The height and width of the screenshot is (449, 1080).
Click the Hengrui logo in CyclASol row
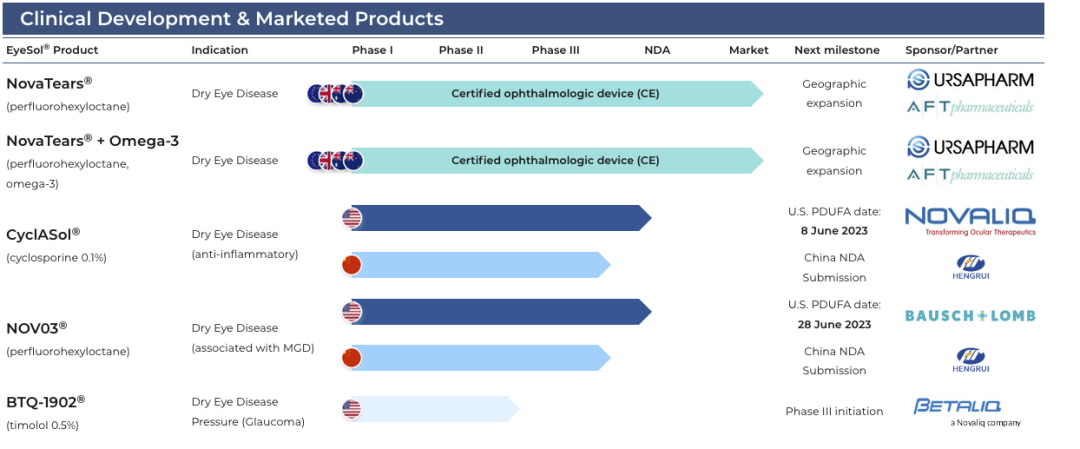(x=970, y=266)
